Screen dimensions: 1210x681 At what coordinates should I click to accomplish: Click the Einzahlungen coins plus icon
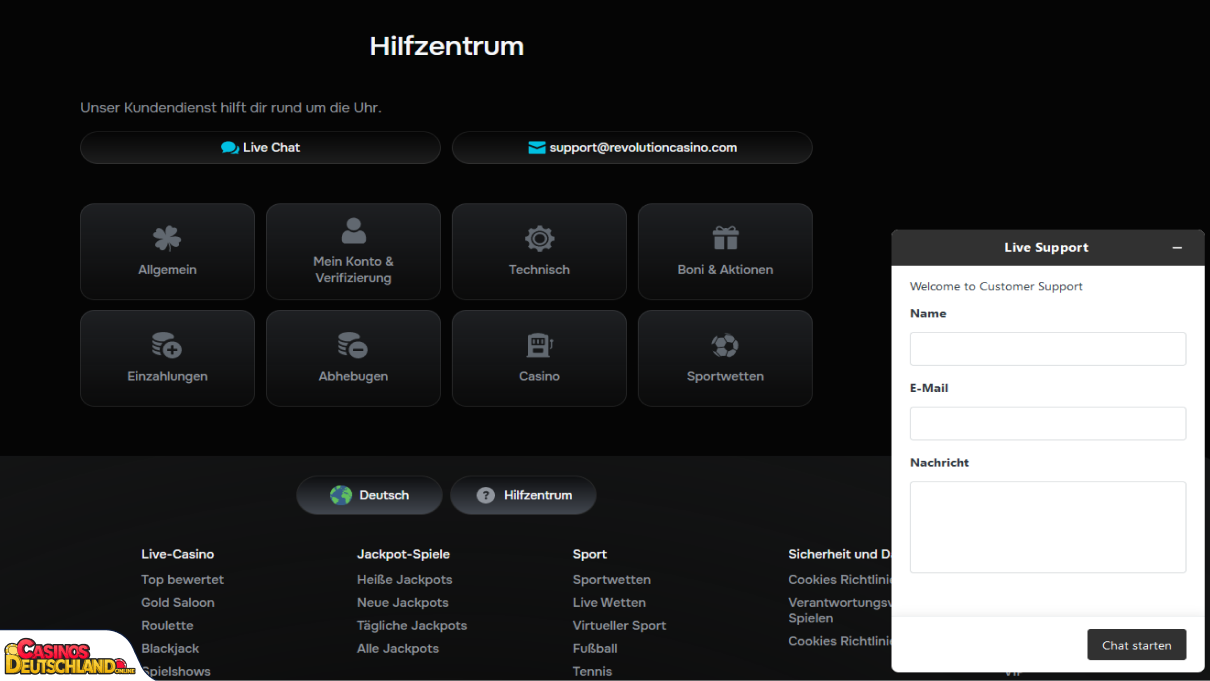pos(167,345)
